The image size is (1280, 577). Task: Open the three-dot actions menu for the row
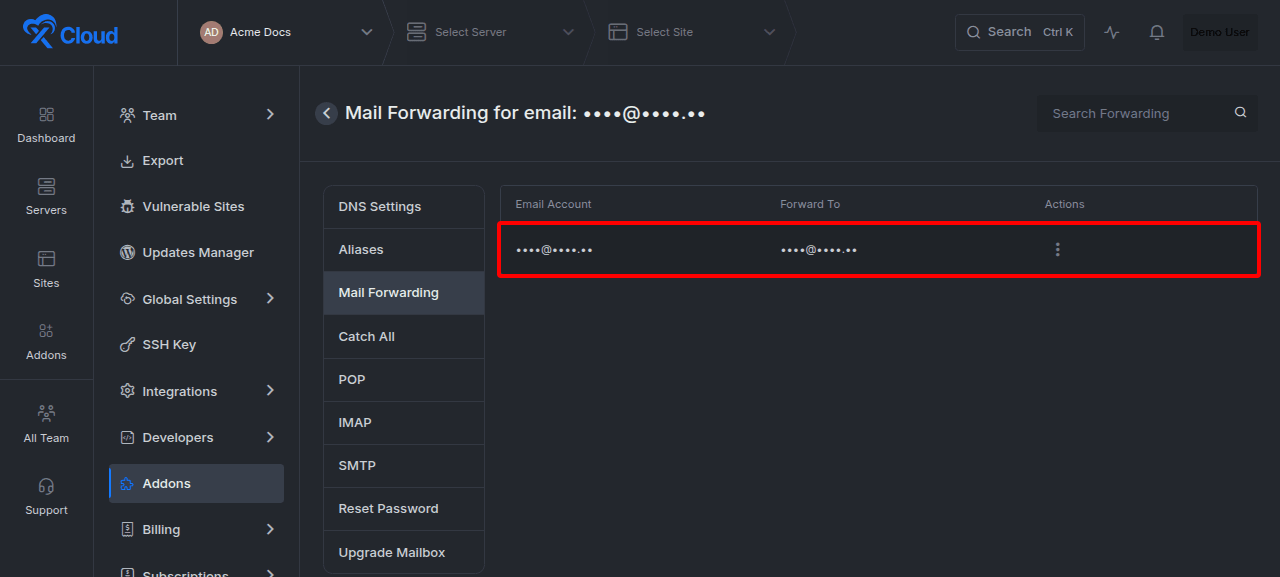pos(1057,250)
